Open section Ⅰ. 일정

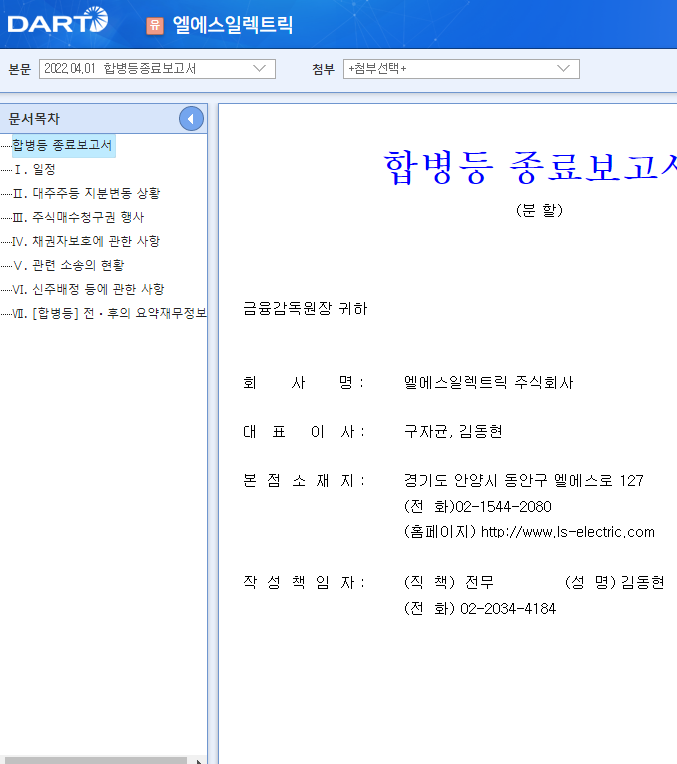coord(34,170)
